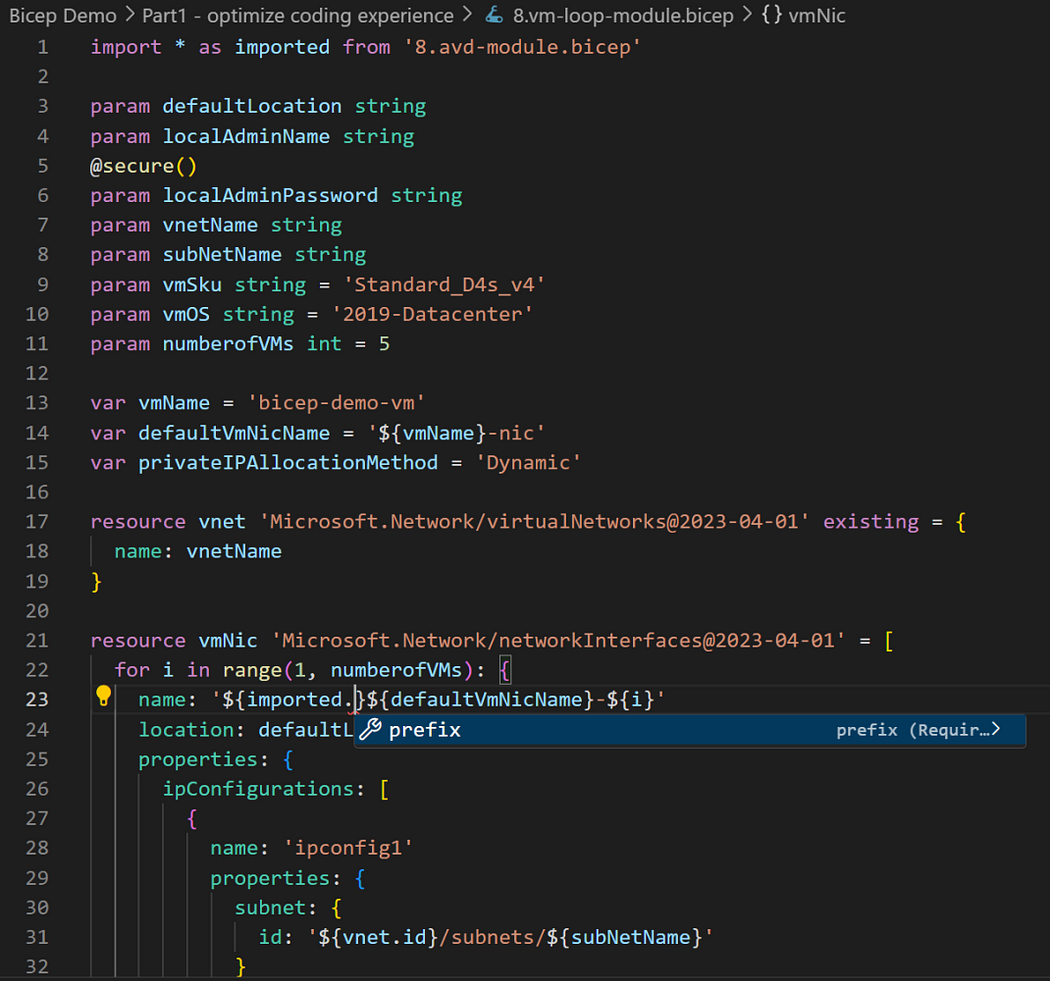Open the Bicep Demo breadcrumb
The height and width of the screenshot is (981, 1050).
coord(63,15)
